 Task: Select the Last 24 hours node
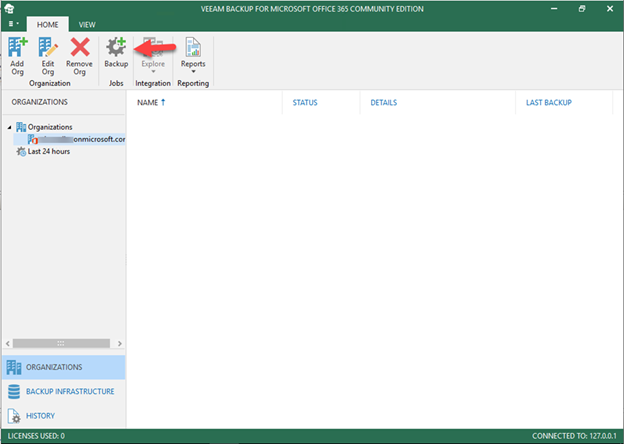(49, 151)
